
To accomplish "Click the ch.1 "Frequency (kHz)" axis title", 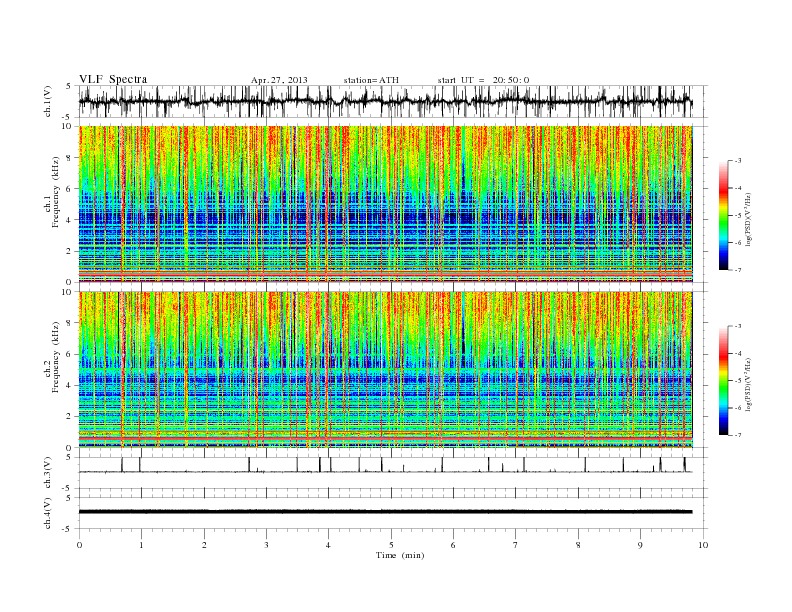I will tap(54, 192).
